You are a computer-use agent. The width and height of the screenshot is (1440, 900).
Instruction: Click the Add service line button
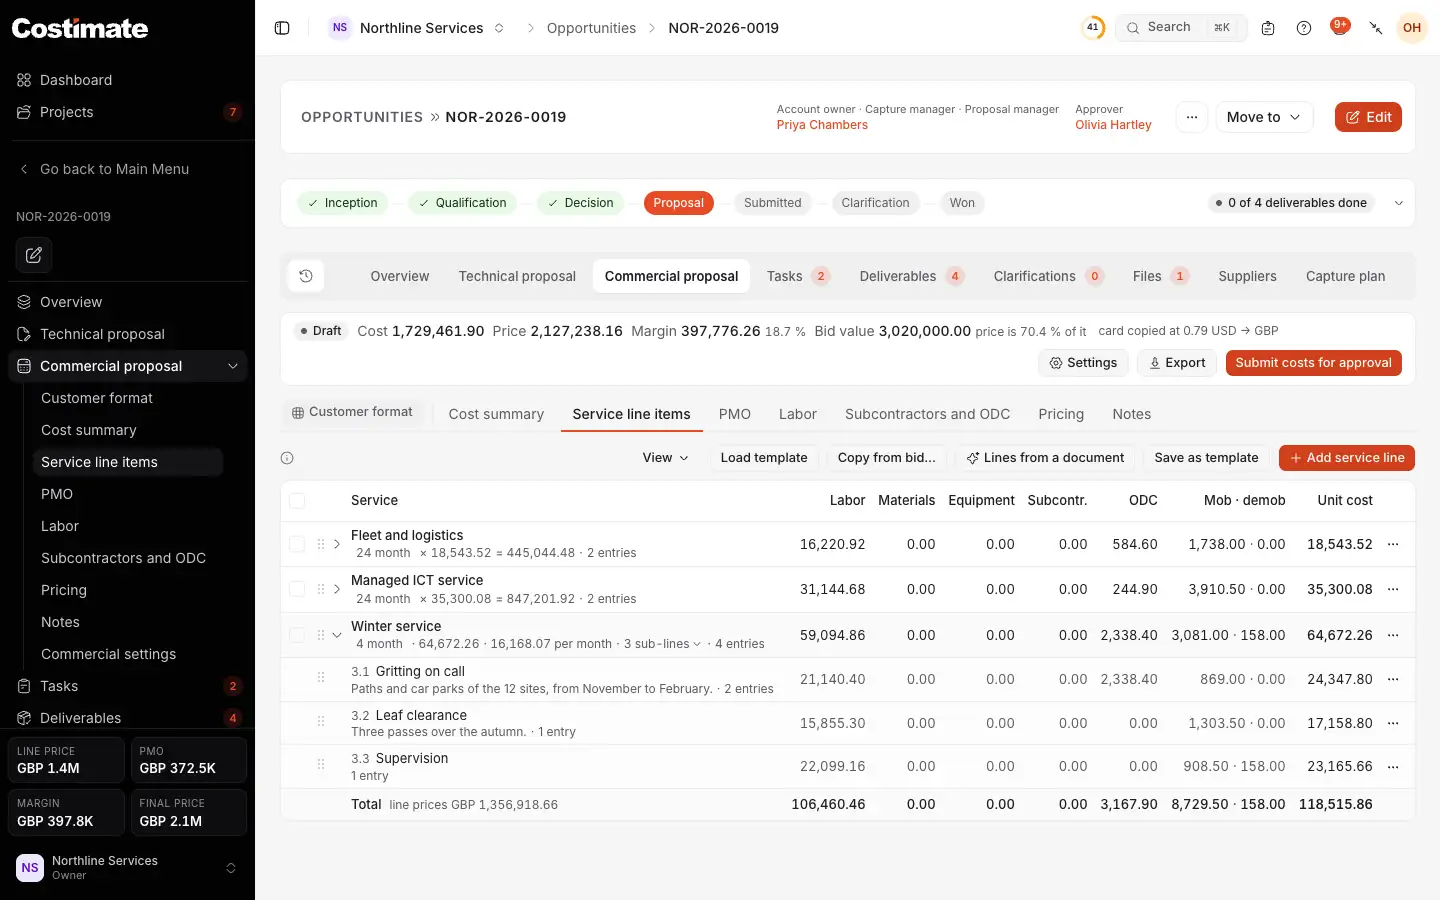point(1346,458)
